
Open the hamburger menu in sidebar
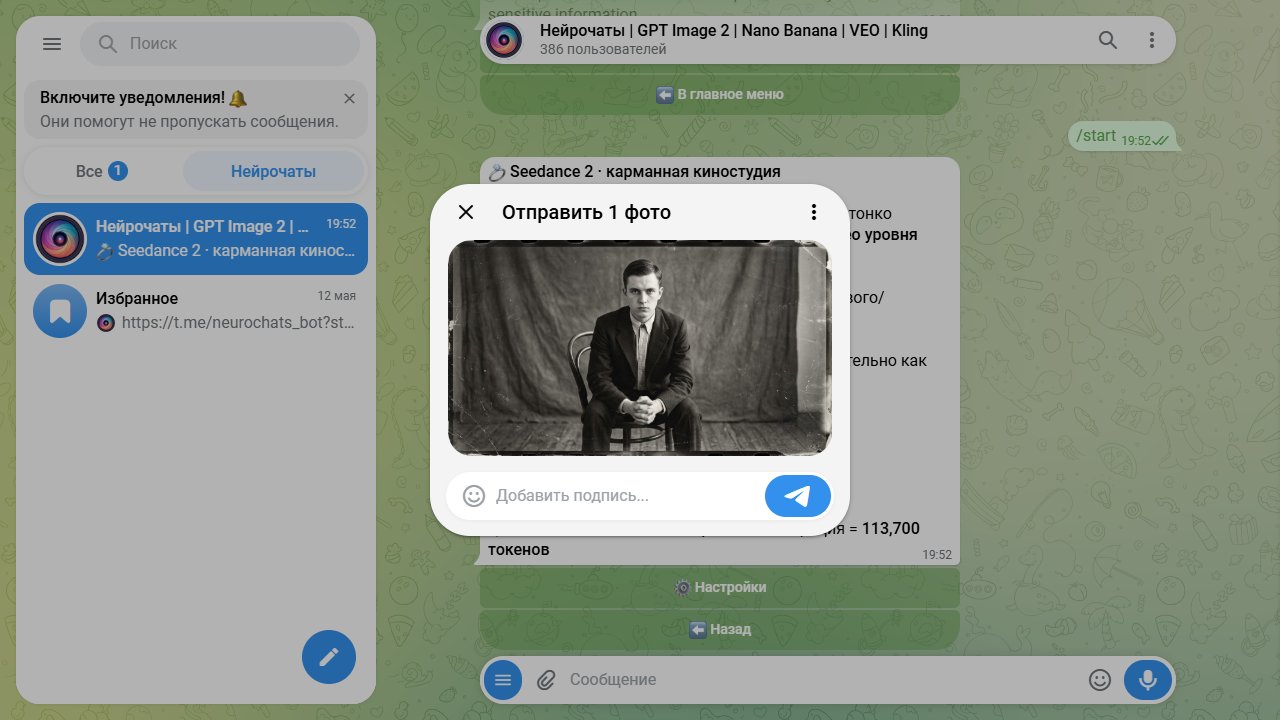pyautogui.click(x=52, y=44)
